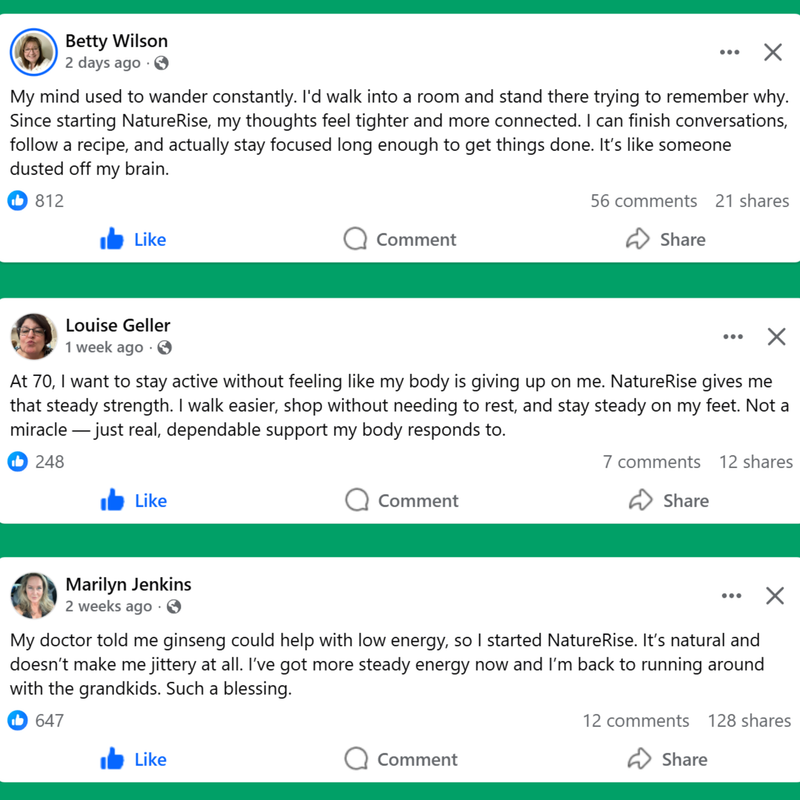Screen dimensions: 800x800
Task: Click the like reaction icon beside 812
Action: 18,200
